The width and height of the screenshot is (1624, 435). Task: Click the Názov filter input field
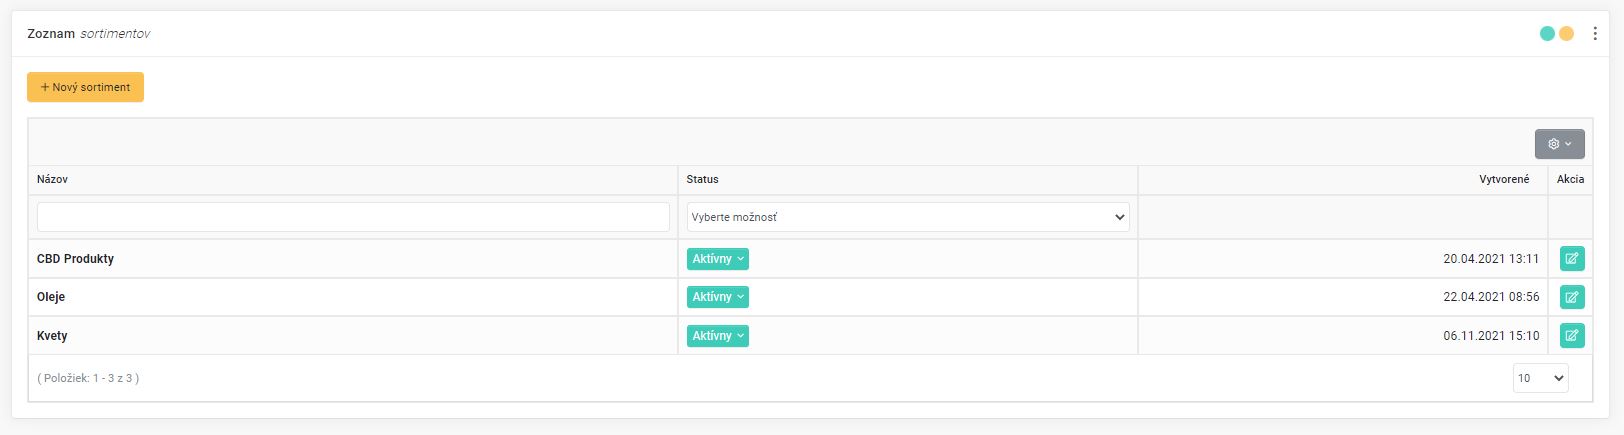tap(353, 217)
